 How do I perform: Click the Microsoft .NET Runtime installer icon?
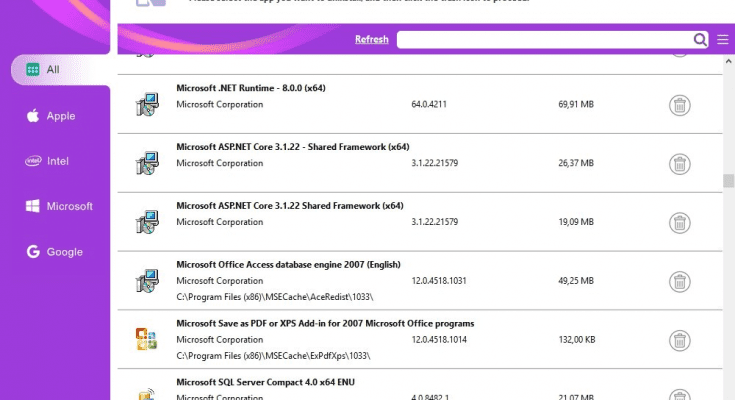[147, 104]
